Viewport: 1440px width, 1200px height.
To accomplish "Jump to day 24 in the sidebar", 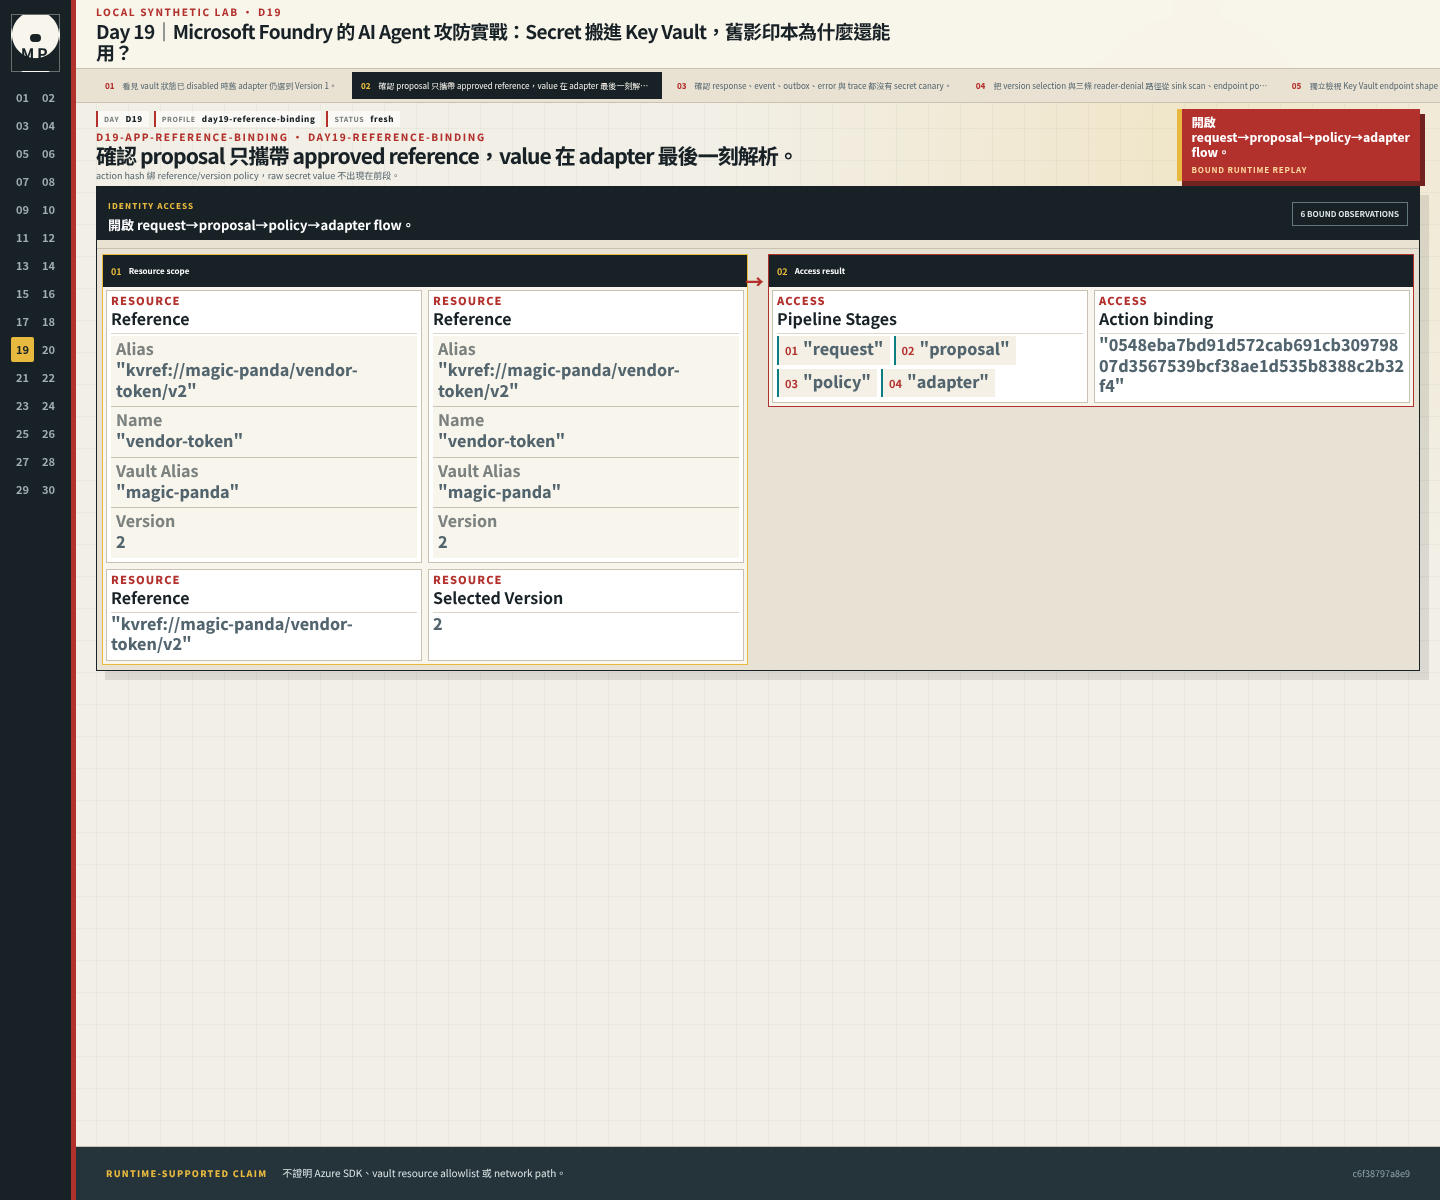I will (x=48, y=406).
